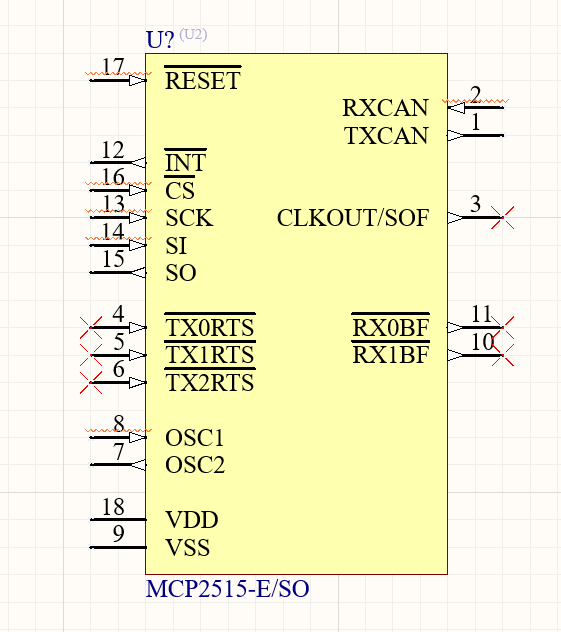This screenshot has width=561, height=632.
Task: Select the SCK pin label
Action: click(189, 218)
